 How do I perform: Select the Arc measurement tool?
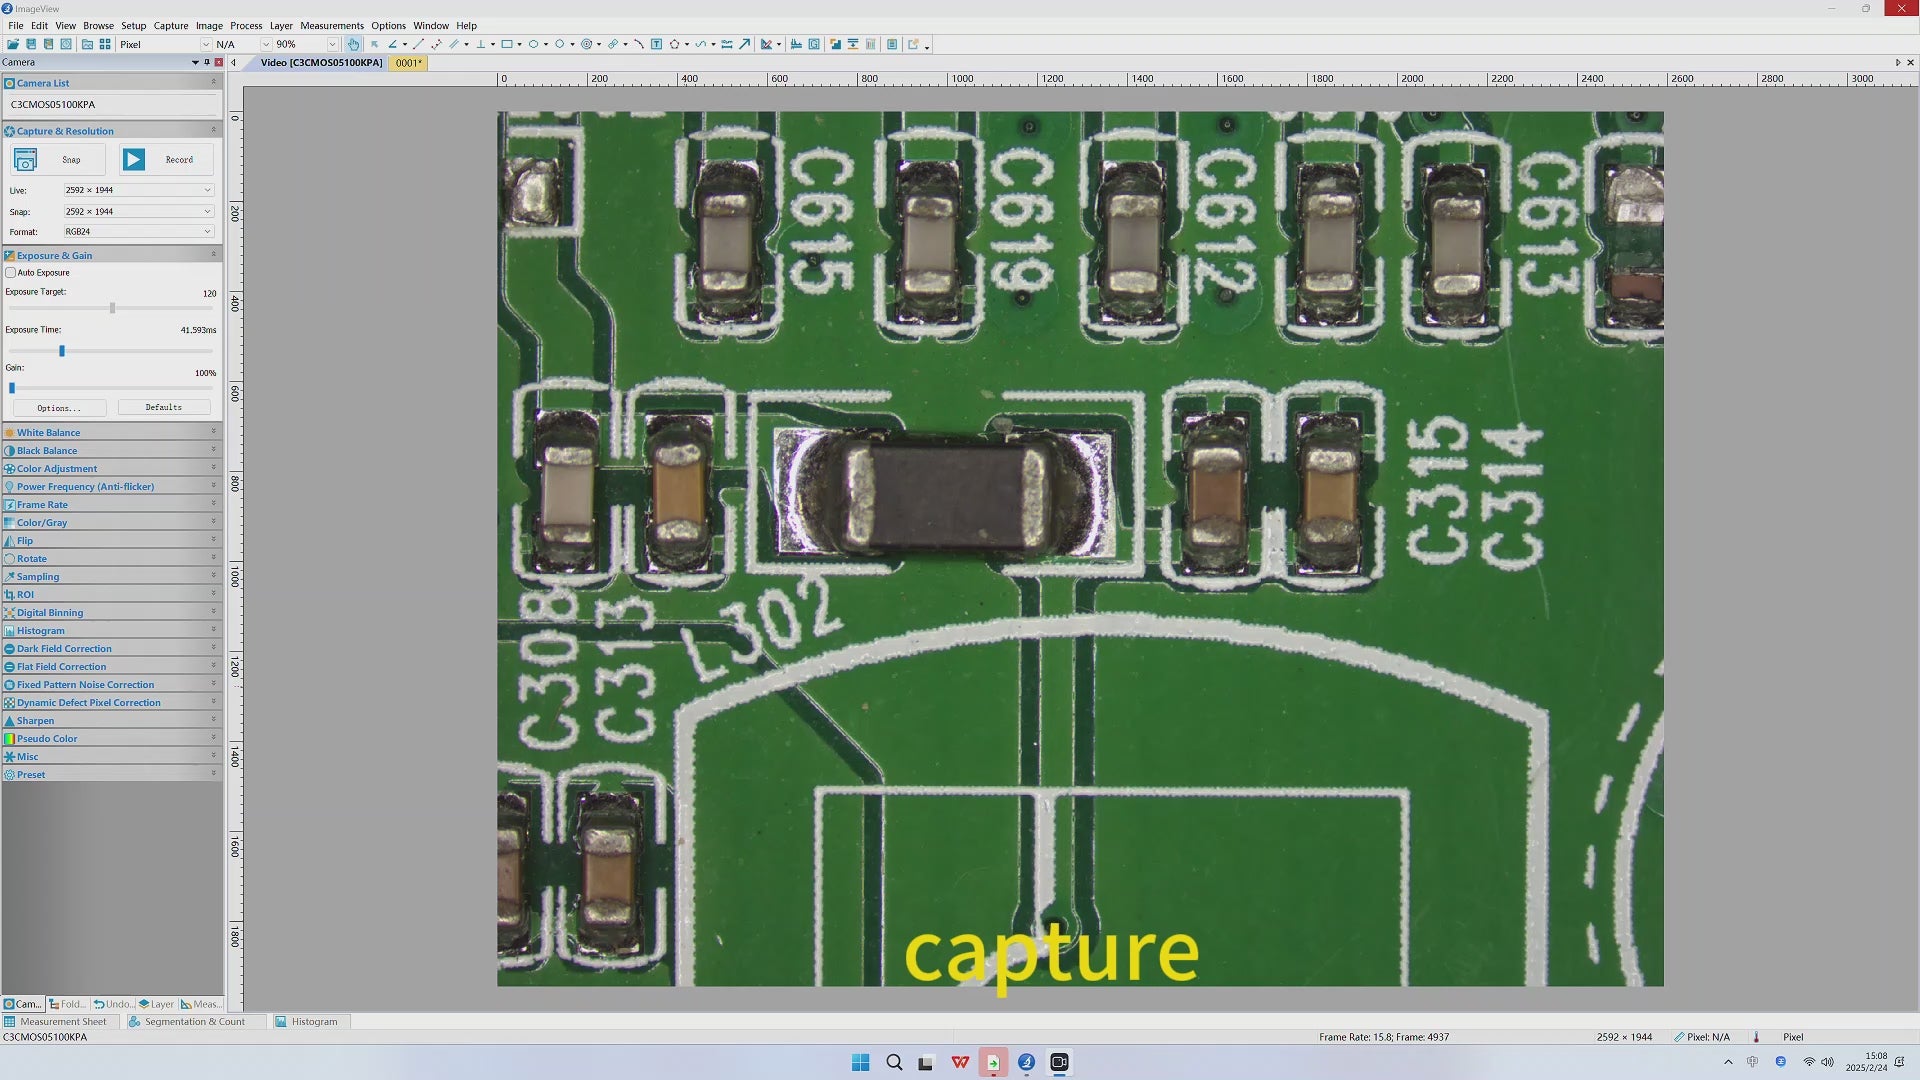(639, 44)
